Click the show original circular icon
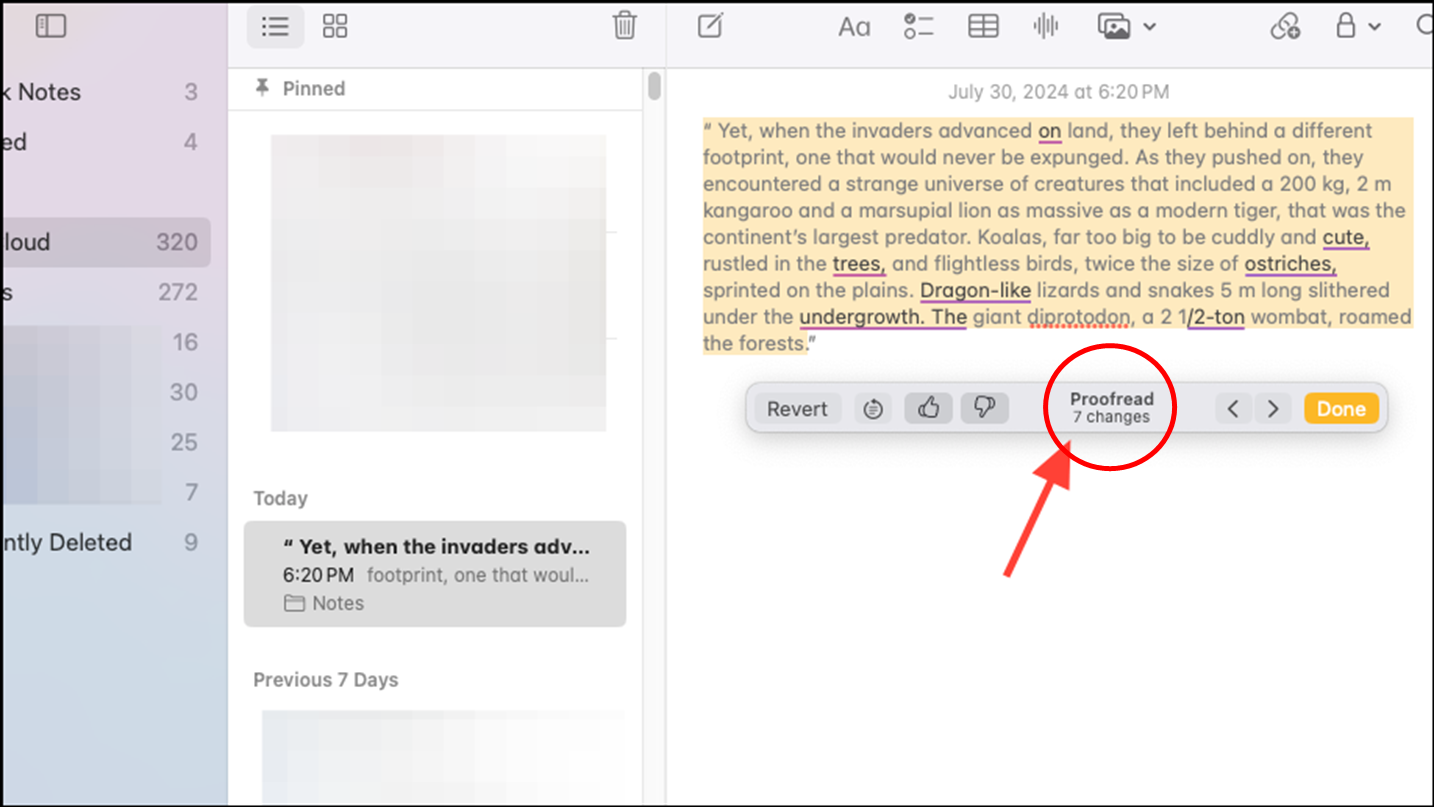 [x=873, y=408]
